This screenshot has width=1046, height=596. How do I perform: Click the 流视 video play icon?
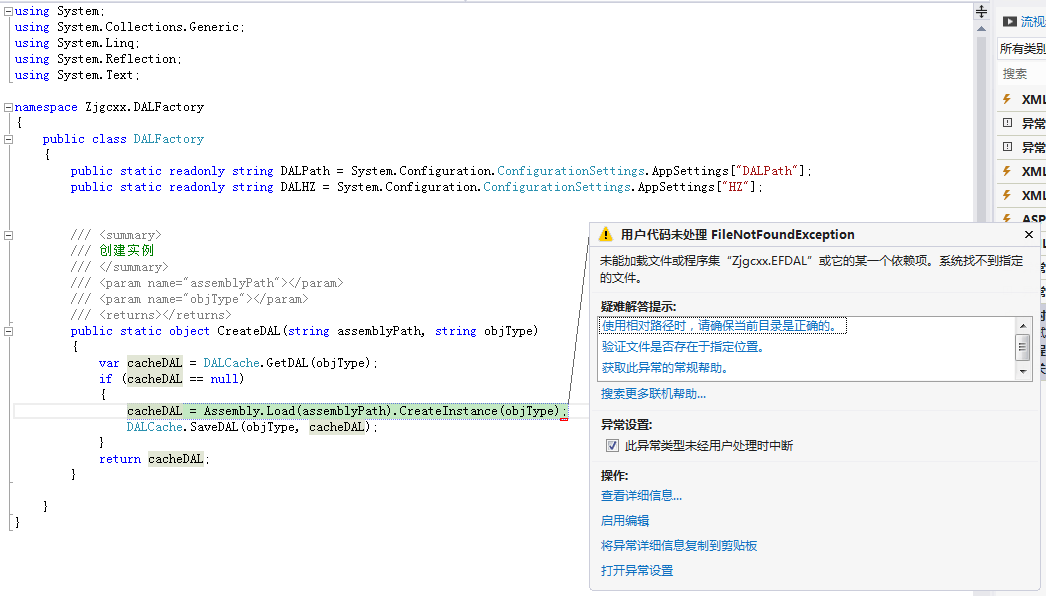coord(1010,22)
